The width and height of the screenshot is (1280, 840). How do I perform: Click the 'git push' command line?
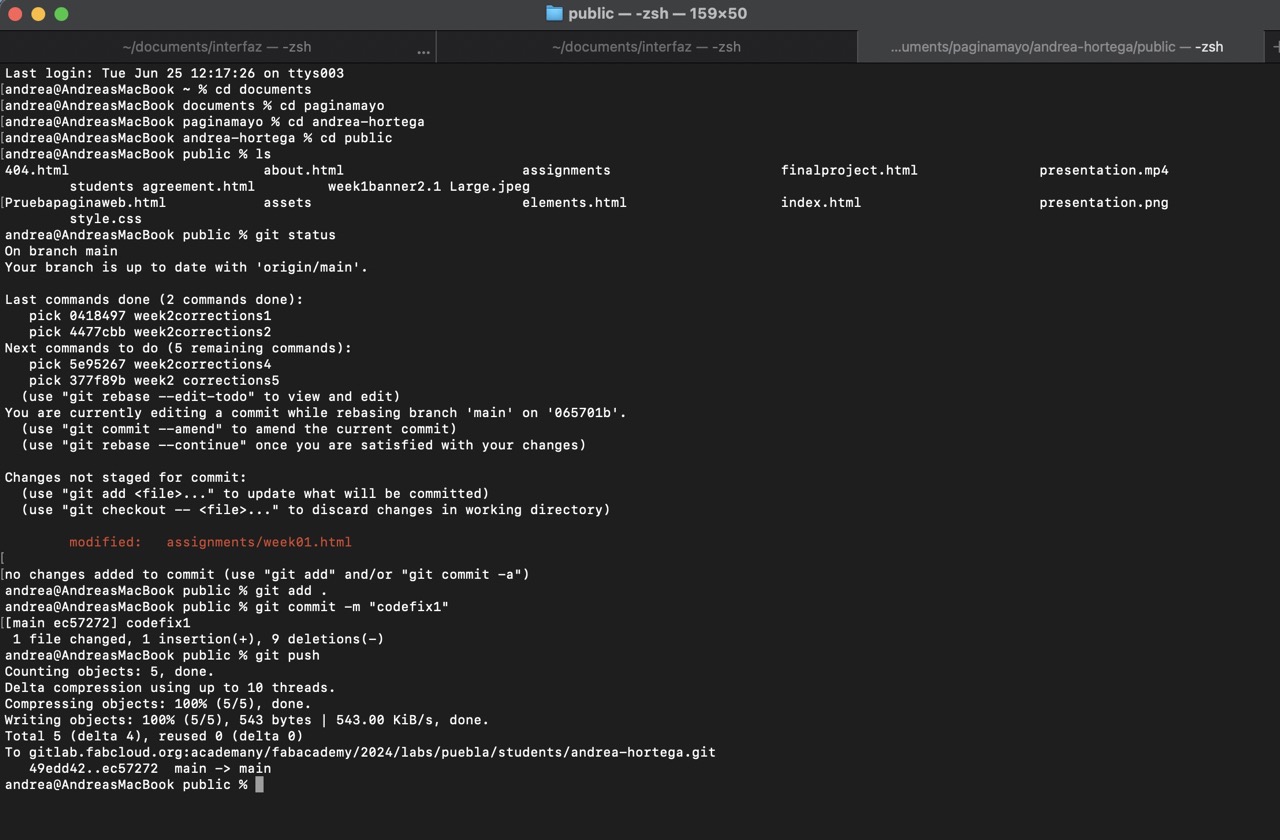click(x=162, y=655)
